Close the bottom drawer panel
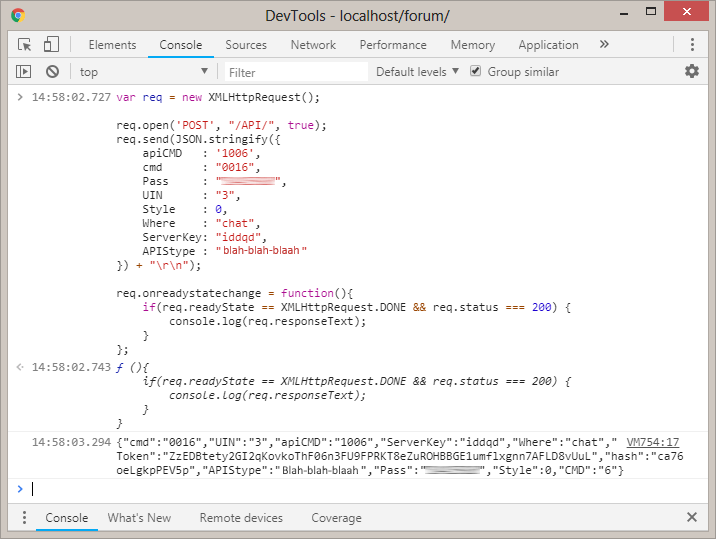This screenshot has width=716, height=539. (692, 517)
